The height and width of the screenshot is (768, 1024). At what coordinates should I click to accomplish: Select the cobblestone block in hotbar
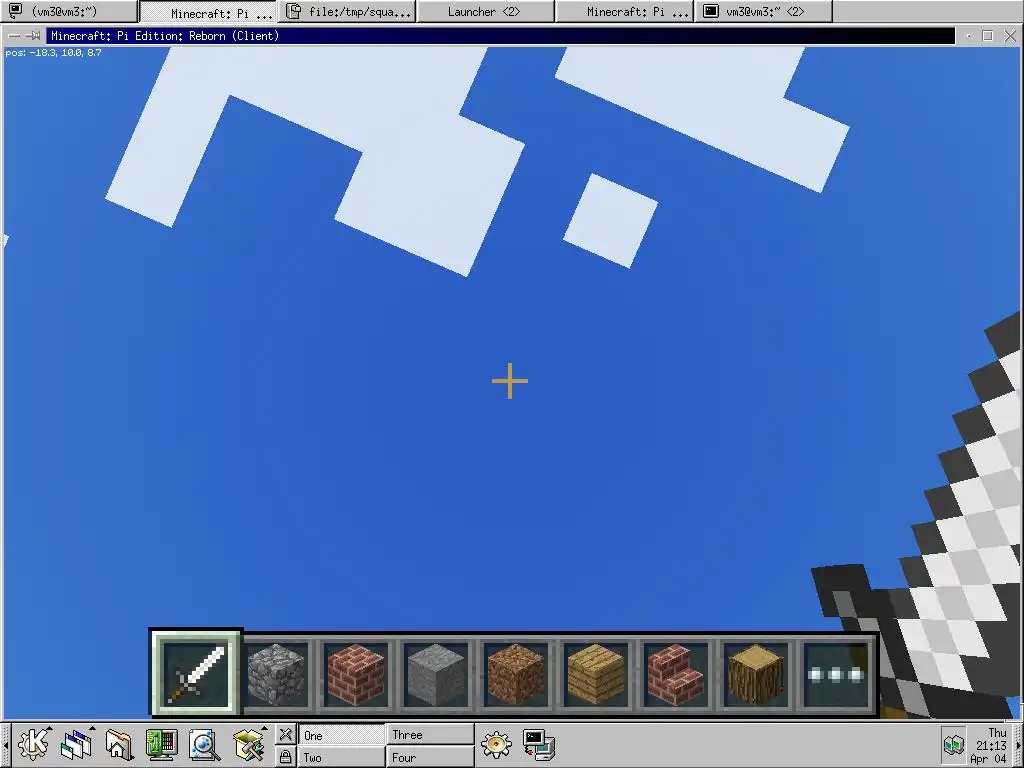[277, 675]
